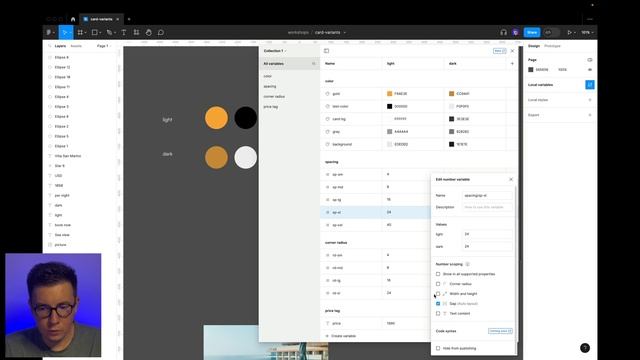Check Show in all supported properties
The height and width of the screenshot is (360, 640).
pyautogui.click(x=438, y=274)
